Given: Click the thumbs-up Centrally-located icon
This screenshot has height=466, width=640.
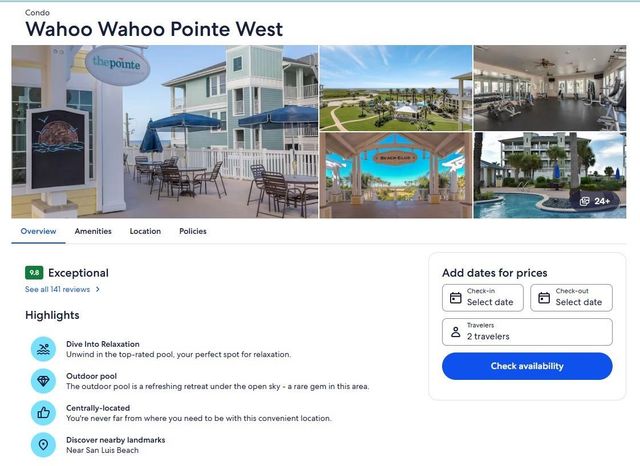Looking at the screenshot, I should tap(43, 413).
